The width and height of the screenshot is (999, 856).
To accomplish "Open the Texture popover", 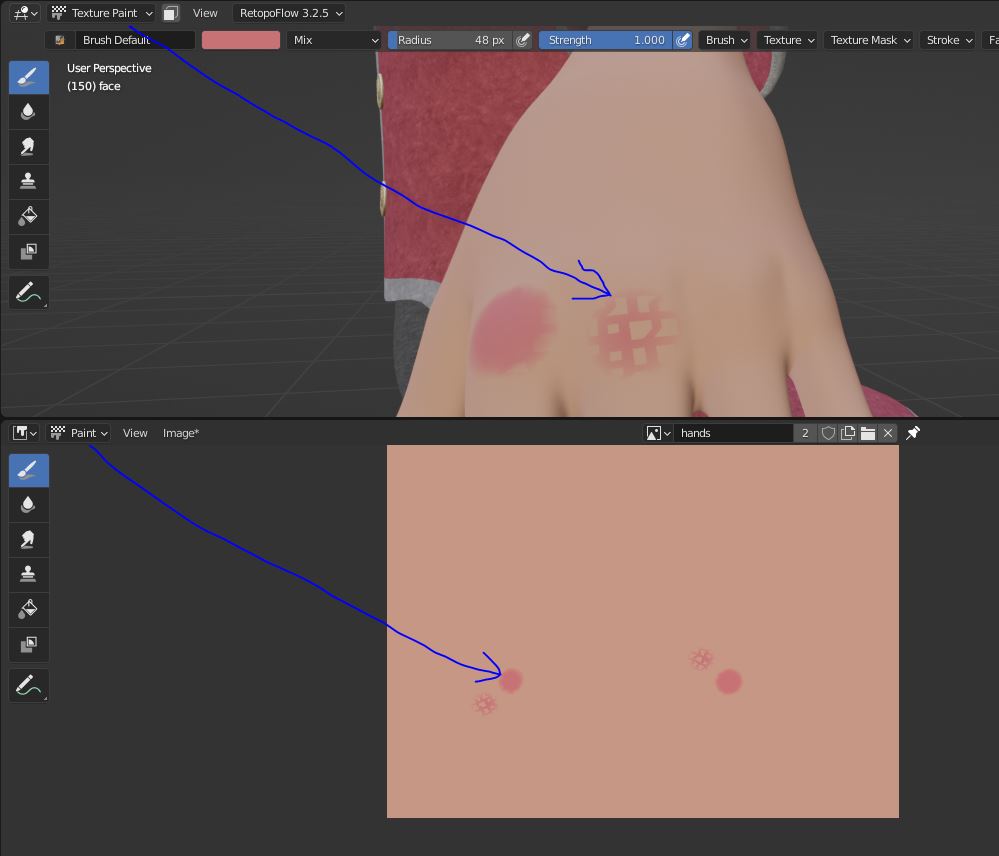I will 789,40.
